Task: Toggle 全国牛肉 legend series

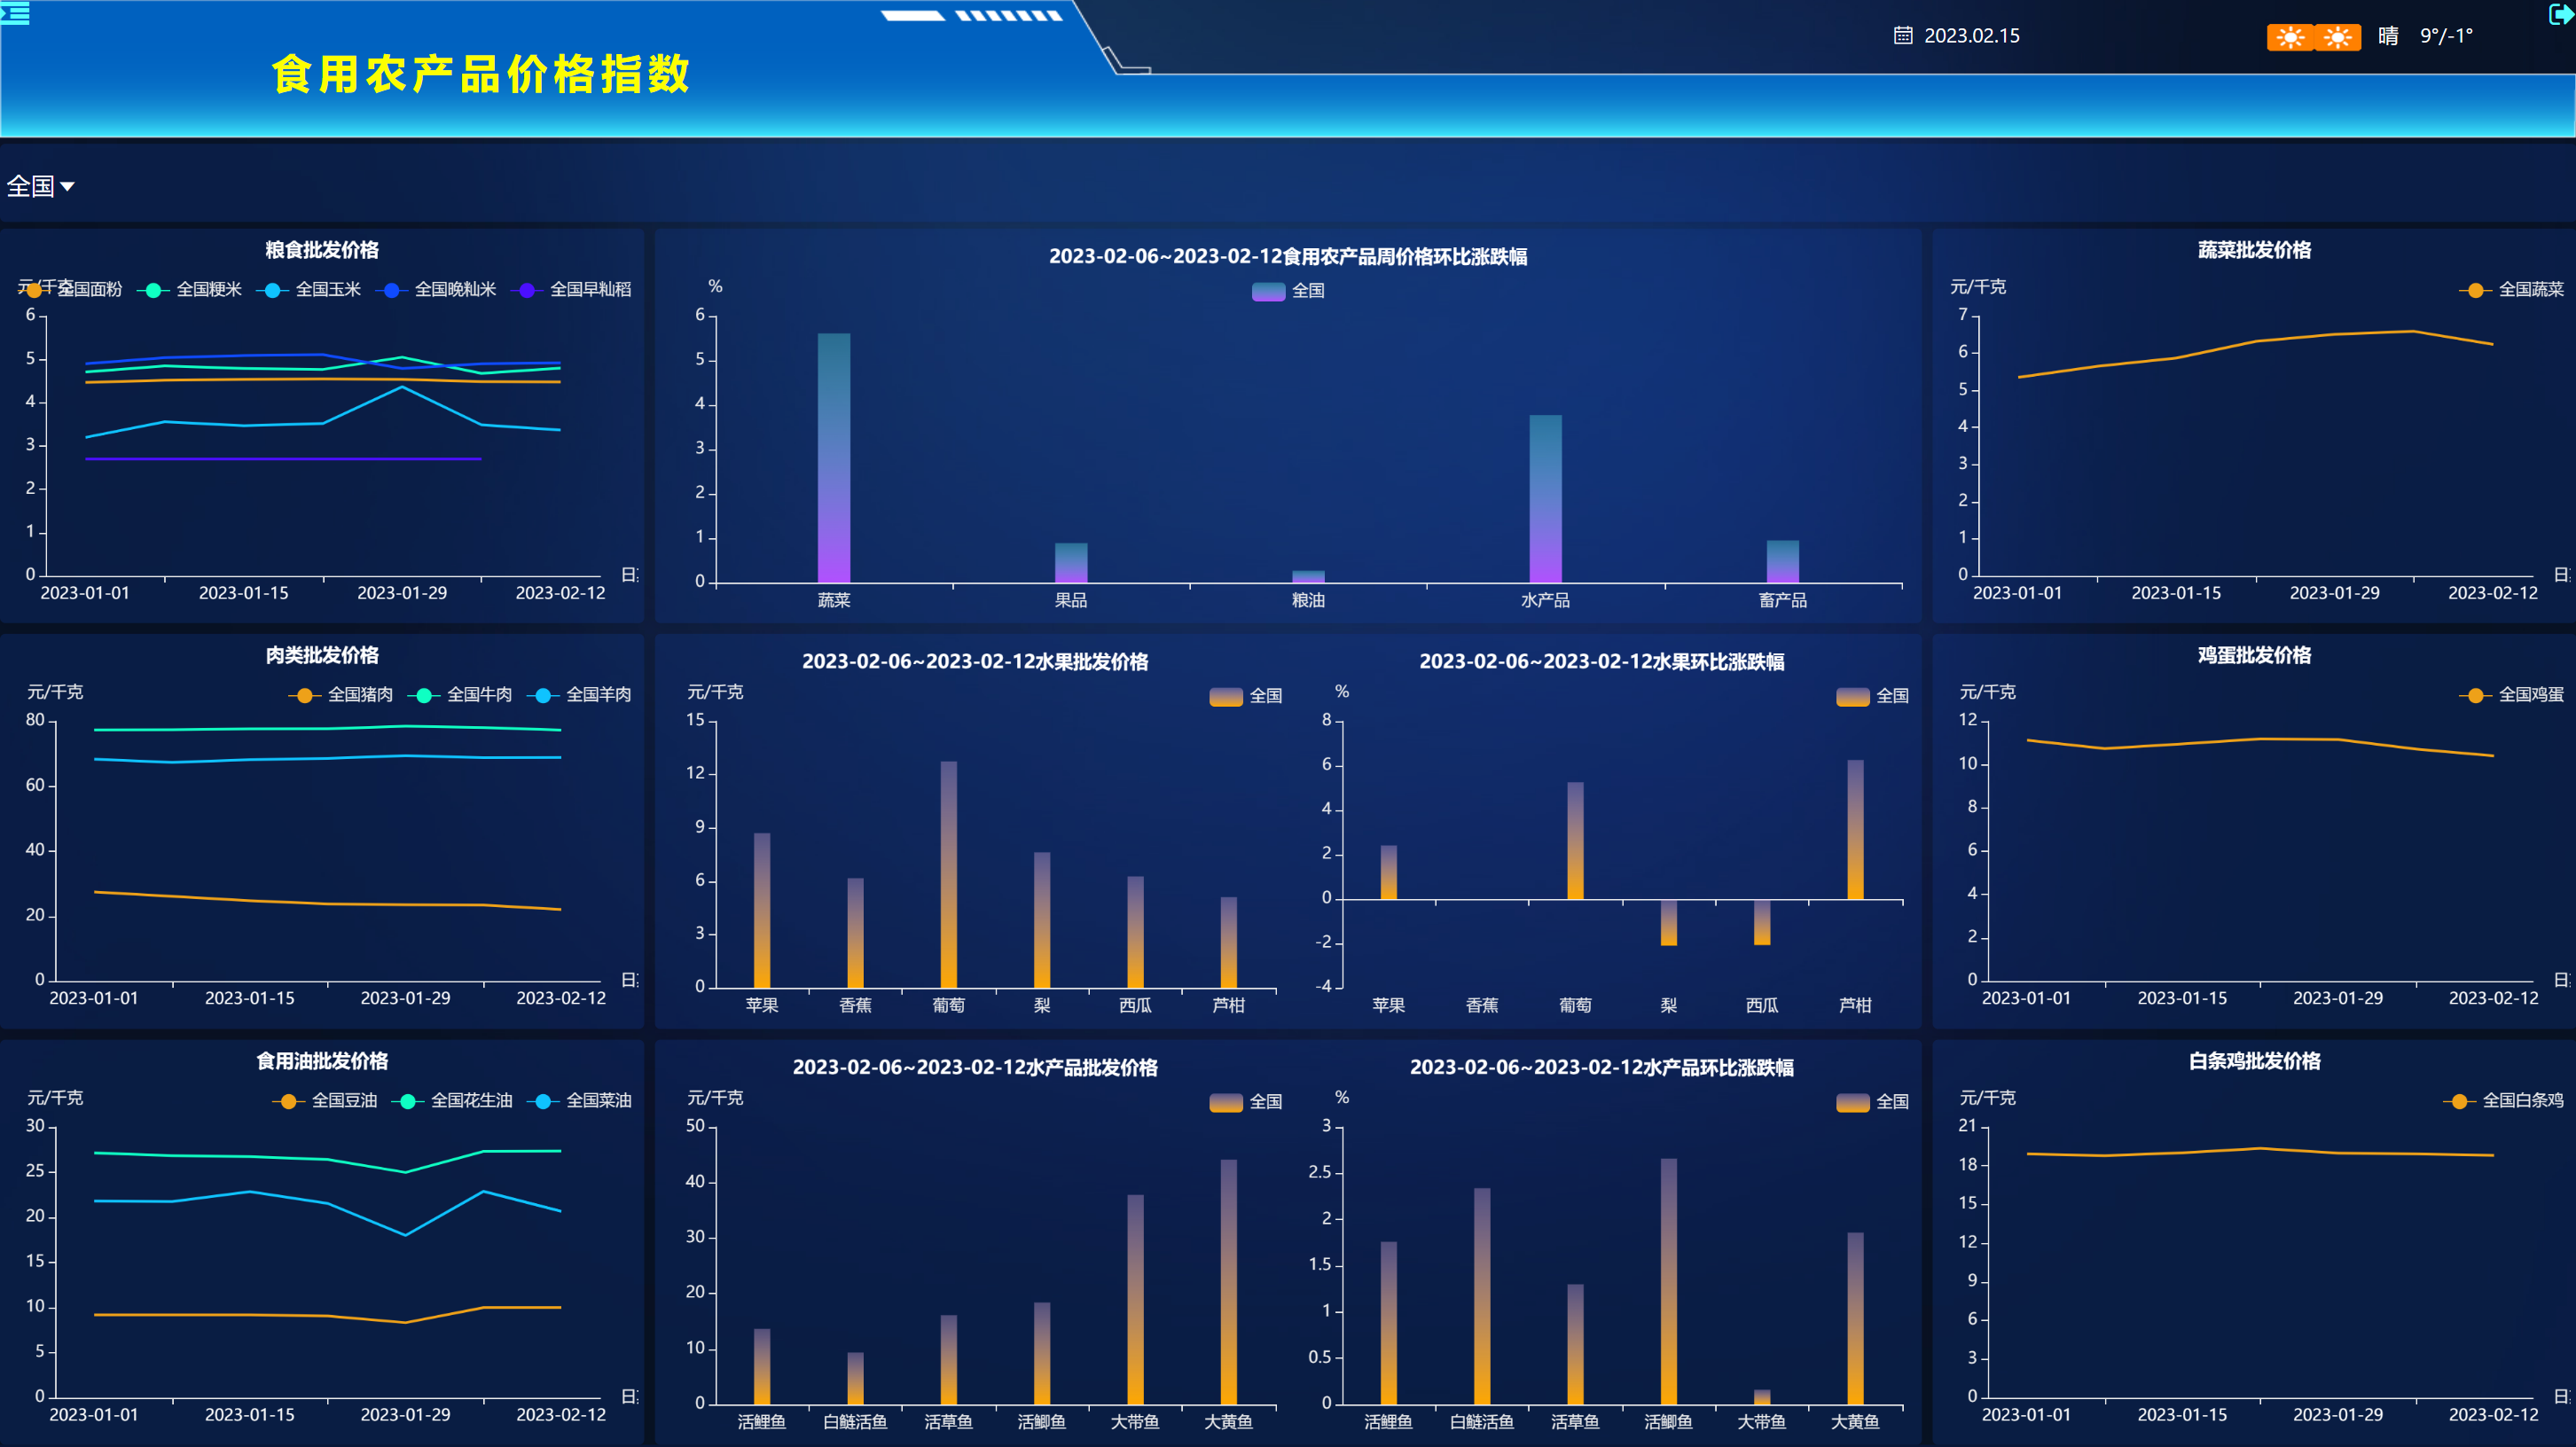Action: coord(459,694)
